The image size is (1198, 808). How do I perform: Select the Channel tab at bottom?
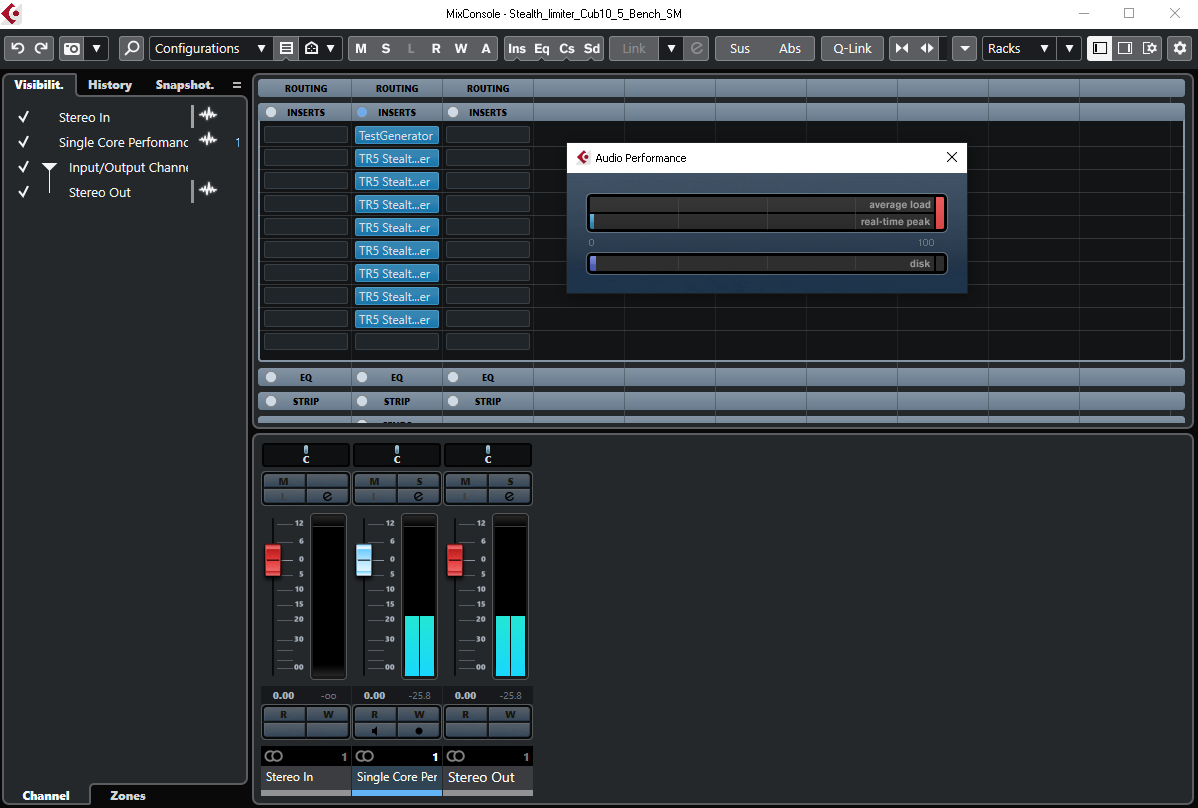[46, 796]
